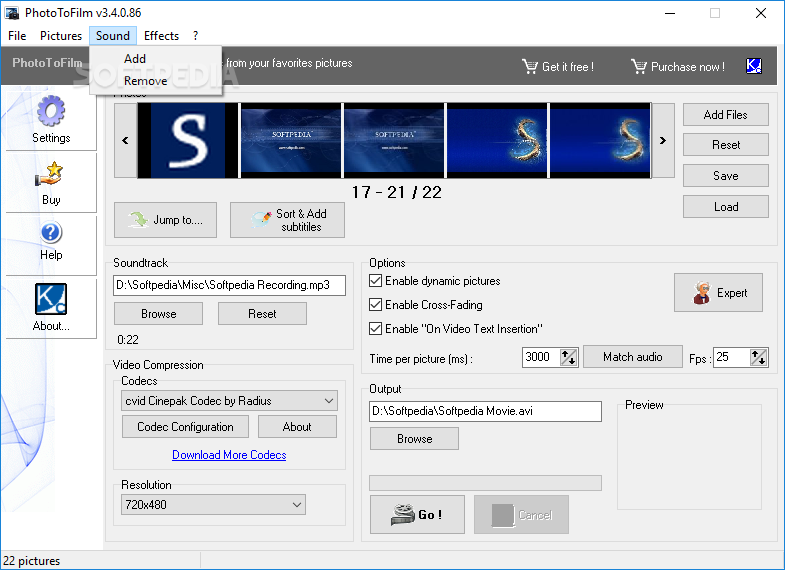Click the Buy star icon

click(49, 174)
